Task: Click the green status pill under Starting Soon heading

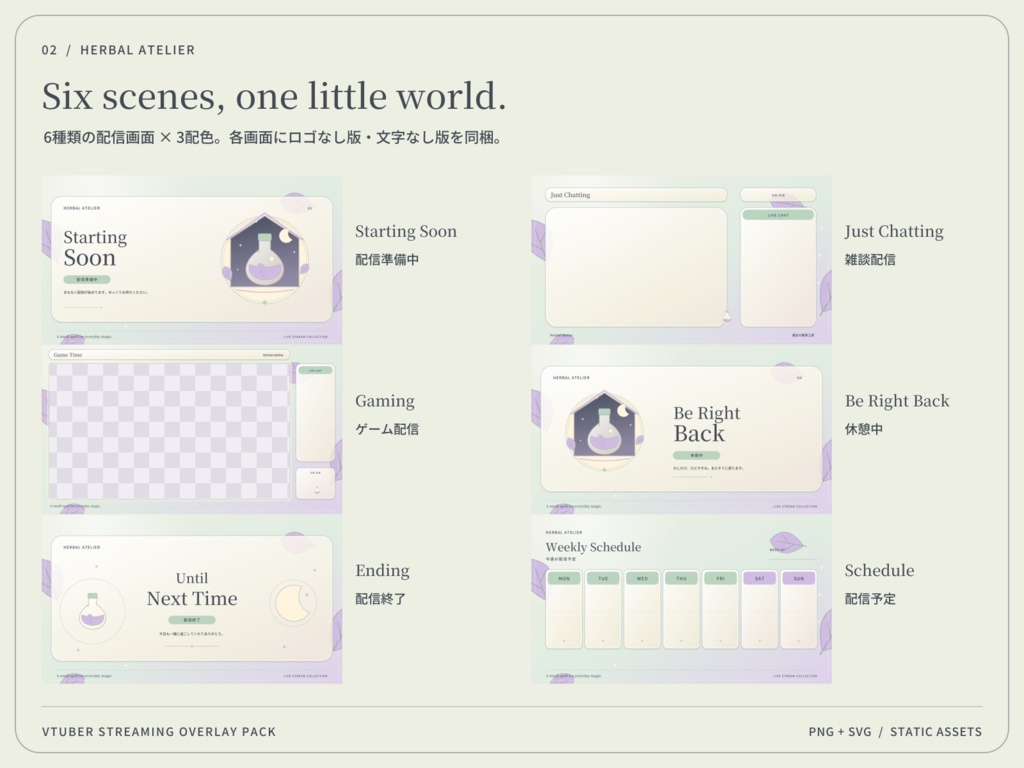Action: (87, 280)
